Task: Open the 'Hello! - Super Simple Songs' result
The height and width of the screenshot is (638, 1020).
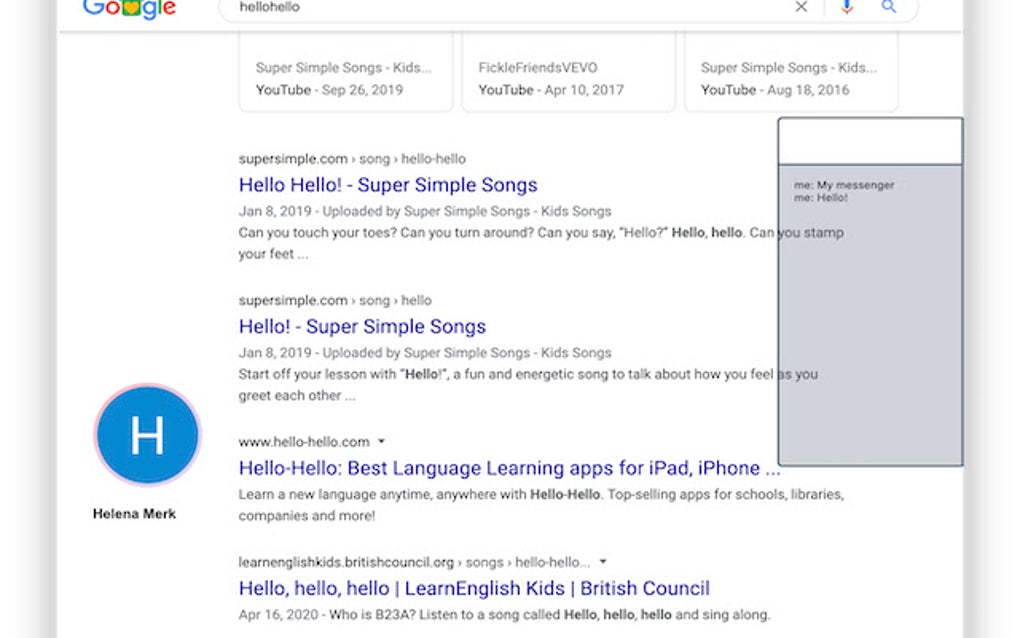Action: [x=362, y=327]
